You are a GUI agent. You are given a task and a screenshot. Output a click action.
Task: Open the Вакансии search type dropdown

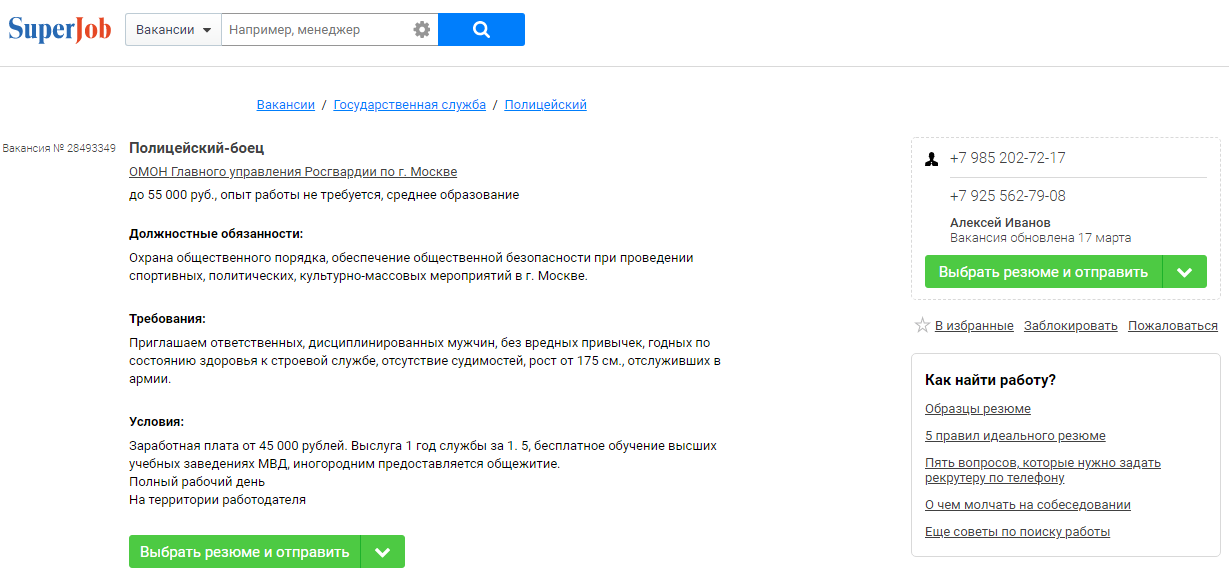coord(173,30)
